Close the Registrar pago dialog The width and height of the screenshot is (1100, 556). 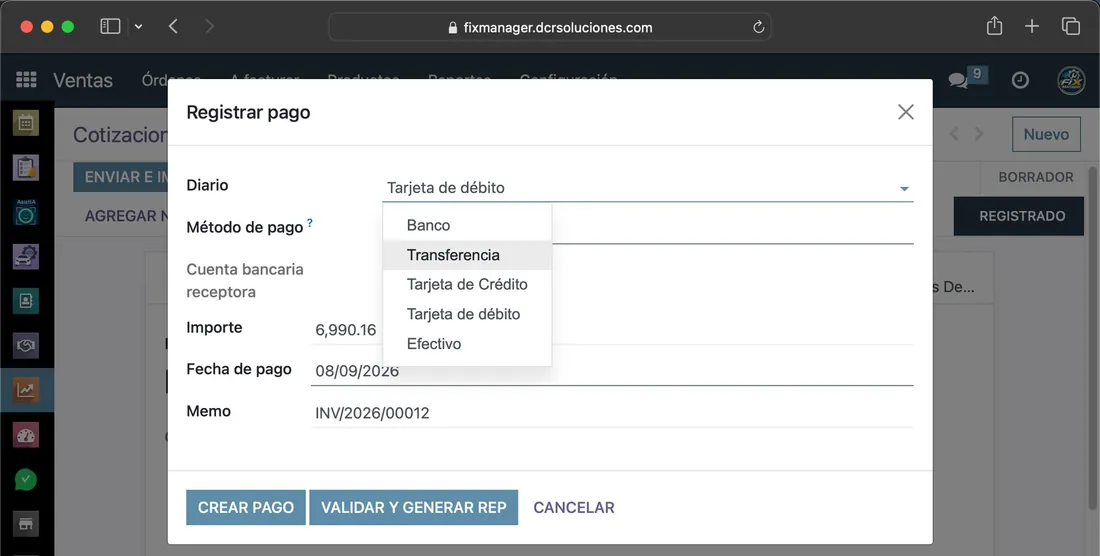point(906,112)
